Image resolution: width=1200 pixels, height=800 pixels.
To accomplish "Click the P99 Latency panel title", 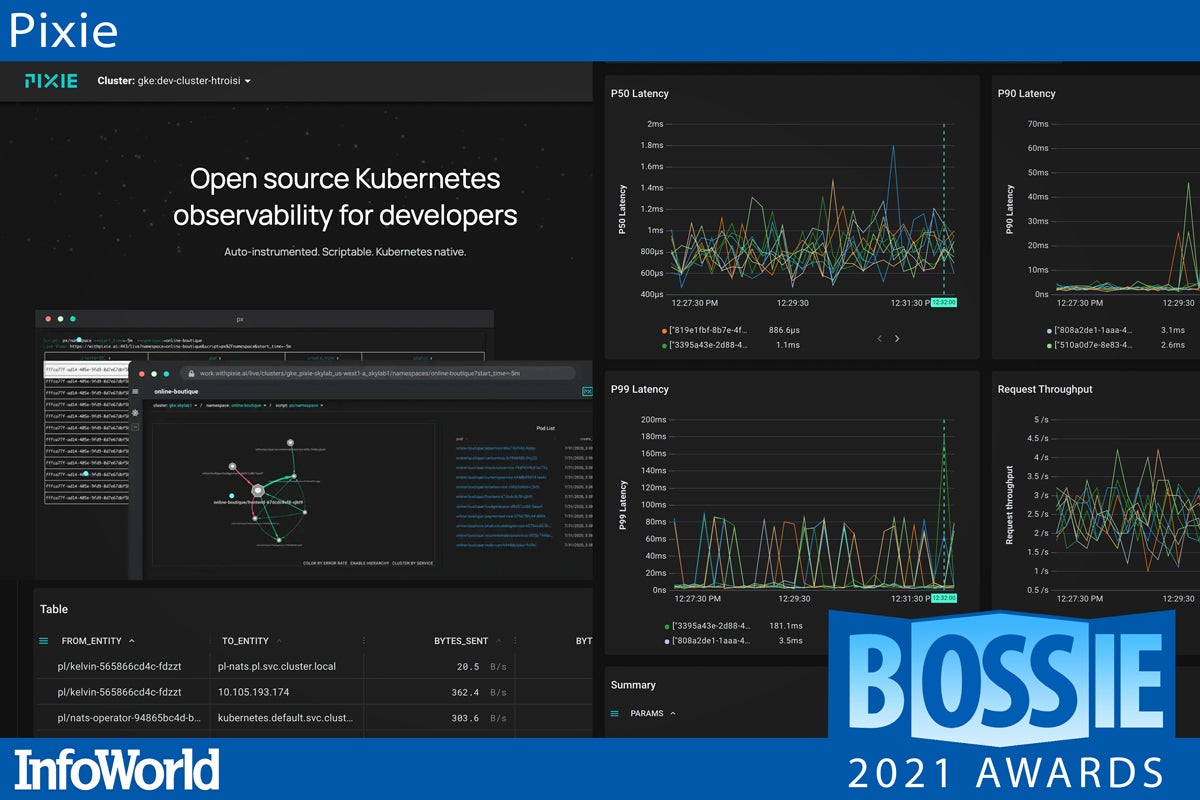I will pos(639,389).
